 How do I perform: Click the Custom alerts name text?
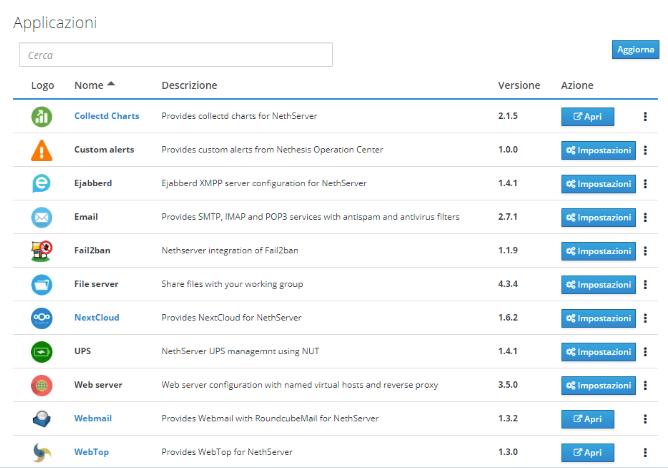pyautogui.click(x=104, y=149)
